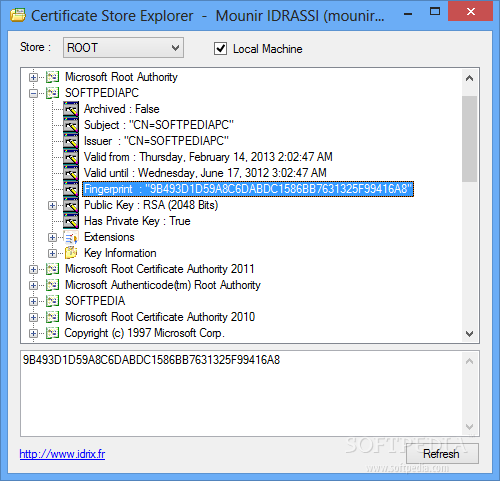Click the Microsoft Root Authority certificate icon
Image resolution: width=500 pixels, height=486 pixels.
point(52,77)
